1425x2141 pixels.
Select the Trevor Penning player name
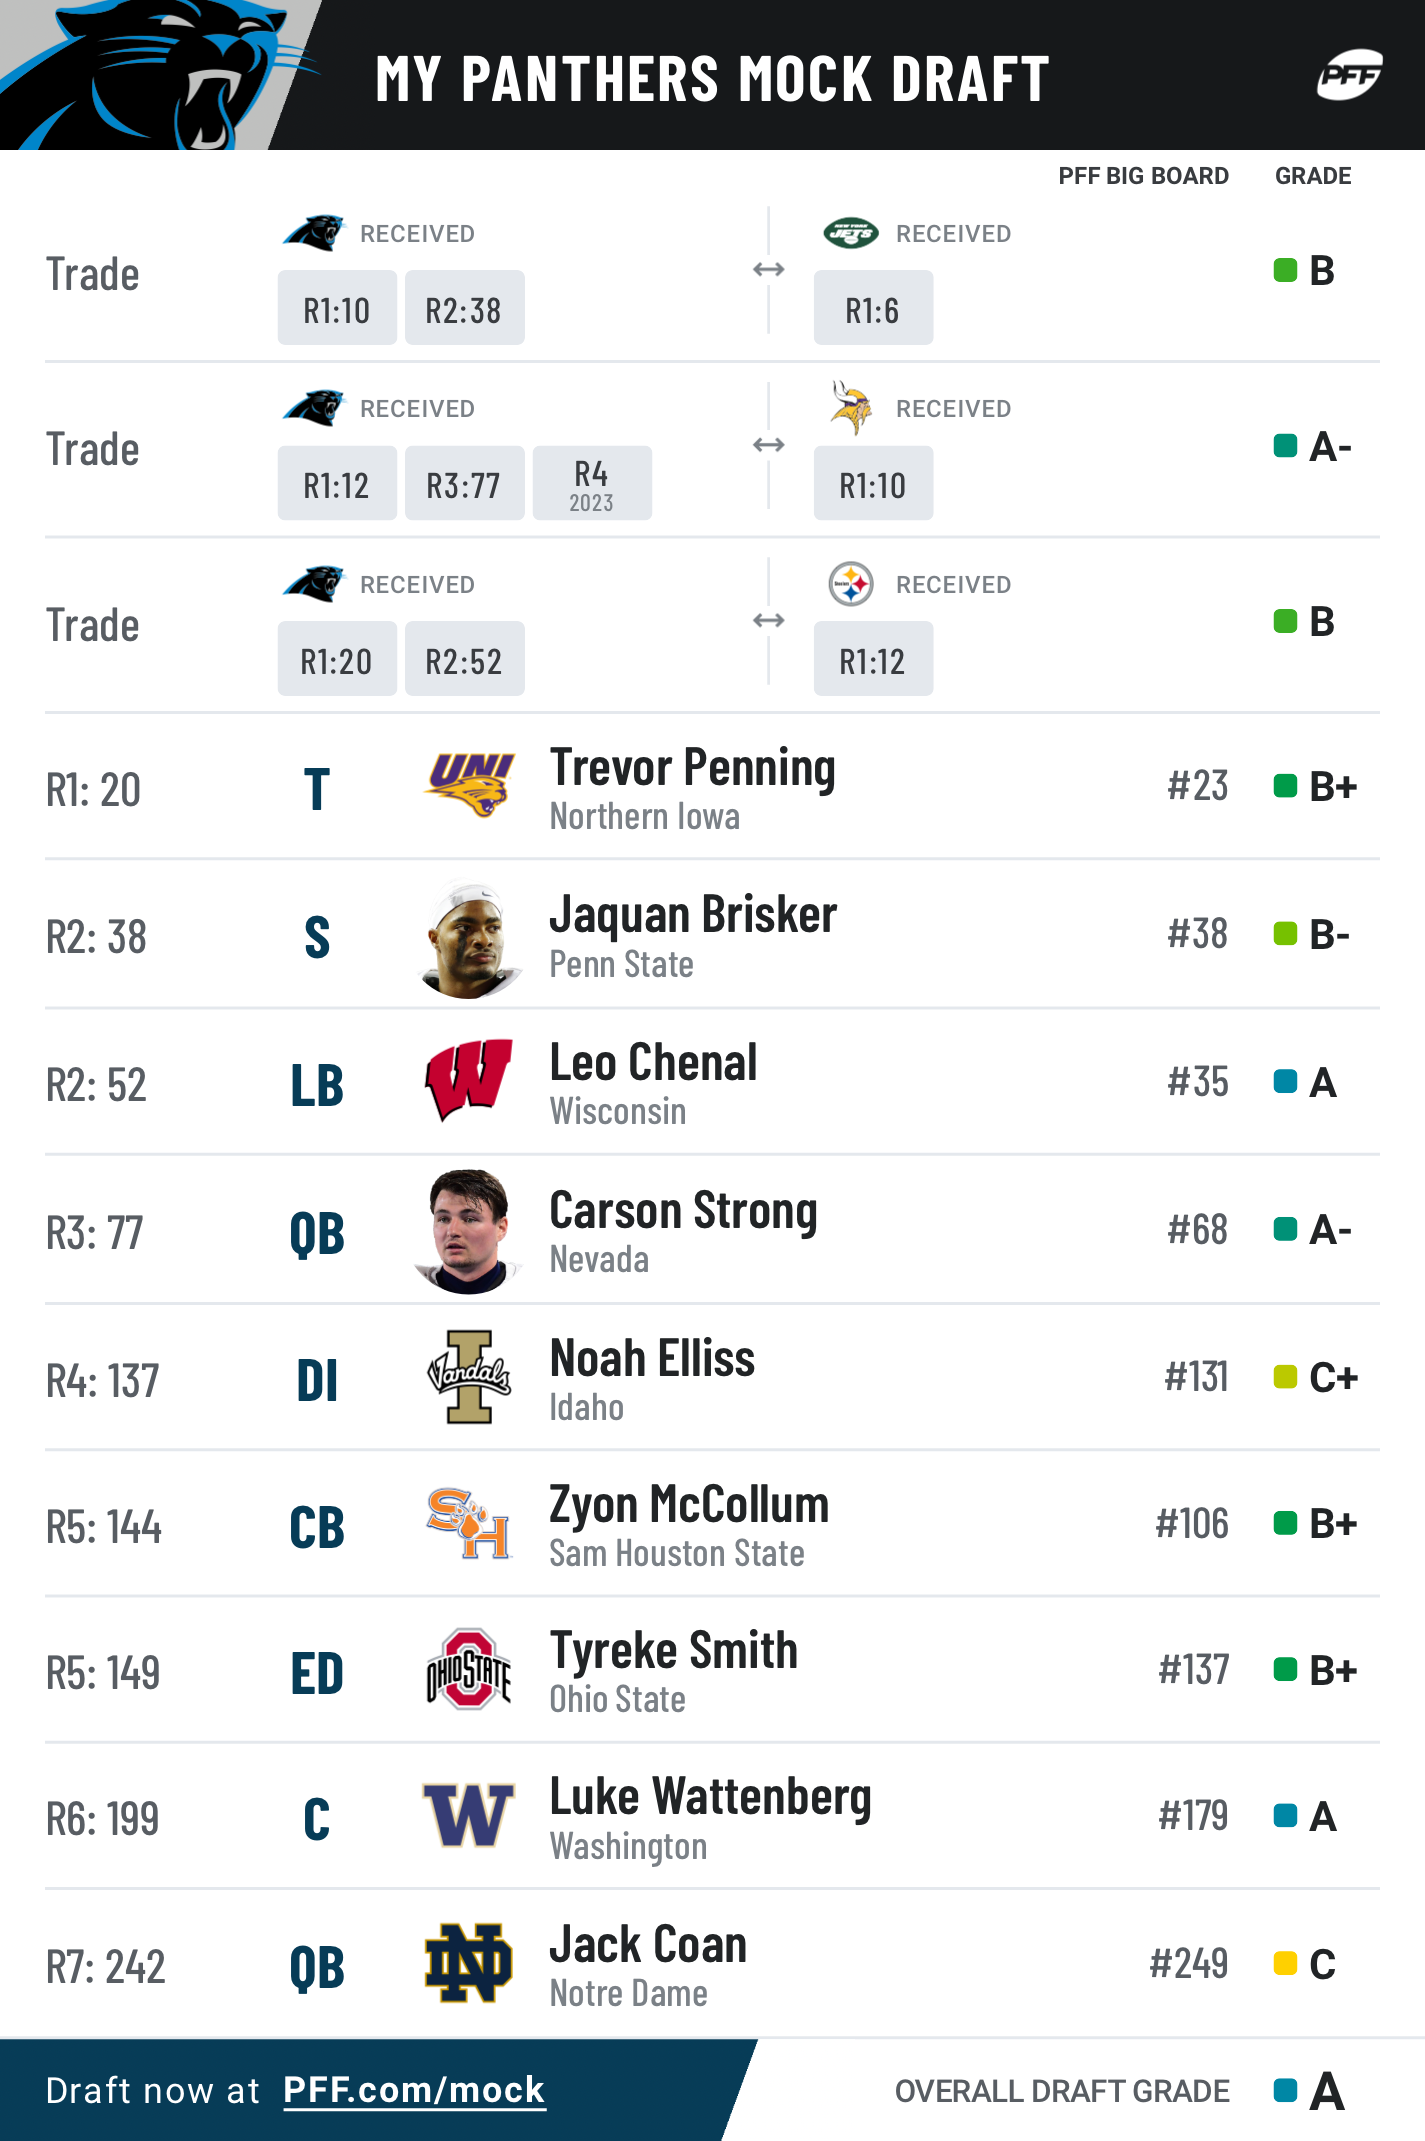pyautogui.click(x=693, y=768)
